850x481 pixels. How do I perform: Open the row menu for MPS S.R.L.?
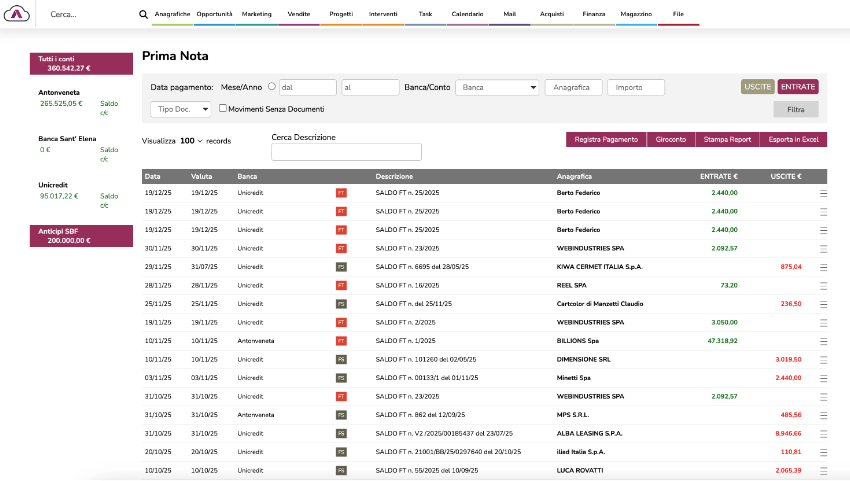824,414
